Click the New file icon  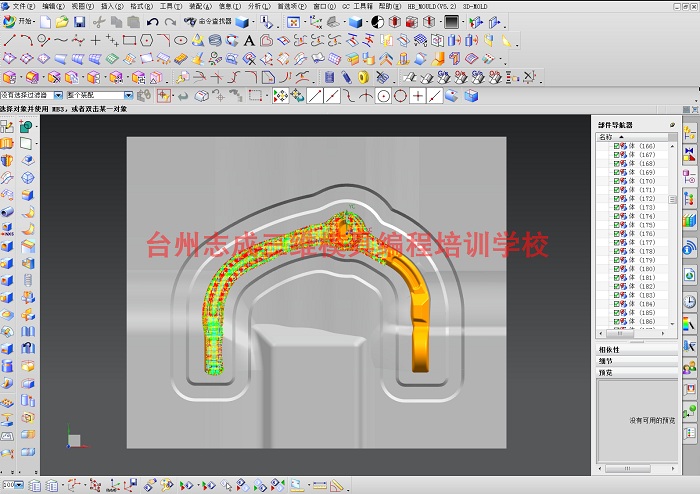click(x=46, y=21)
